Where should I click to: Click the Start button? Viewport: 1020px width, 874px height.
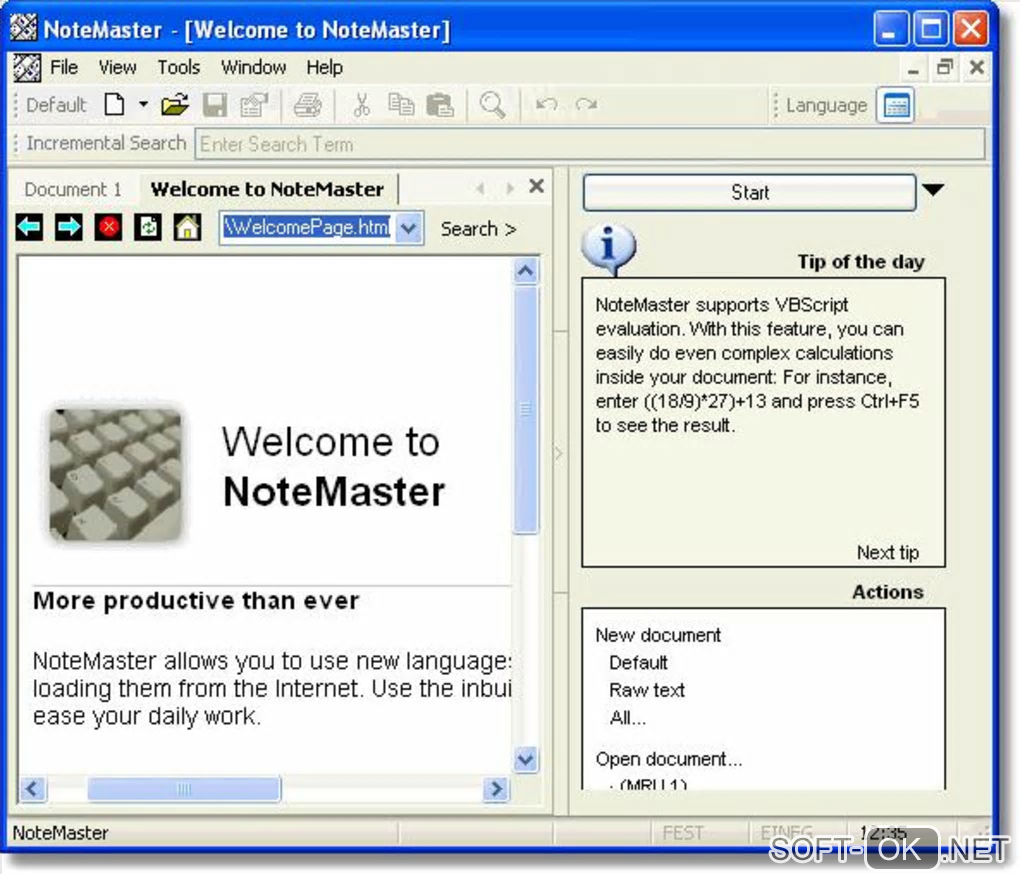pyautogui.click(x=749, y=192)
